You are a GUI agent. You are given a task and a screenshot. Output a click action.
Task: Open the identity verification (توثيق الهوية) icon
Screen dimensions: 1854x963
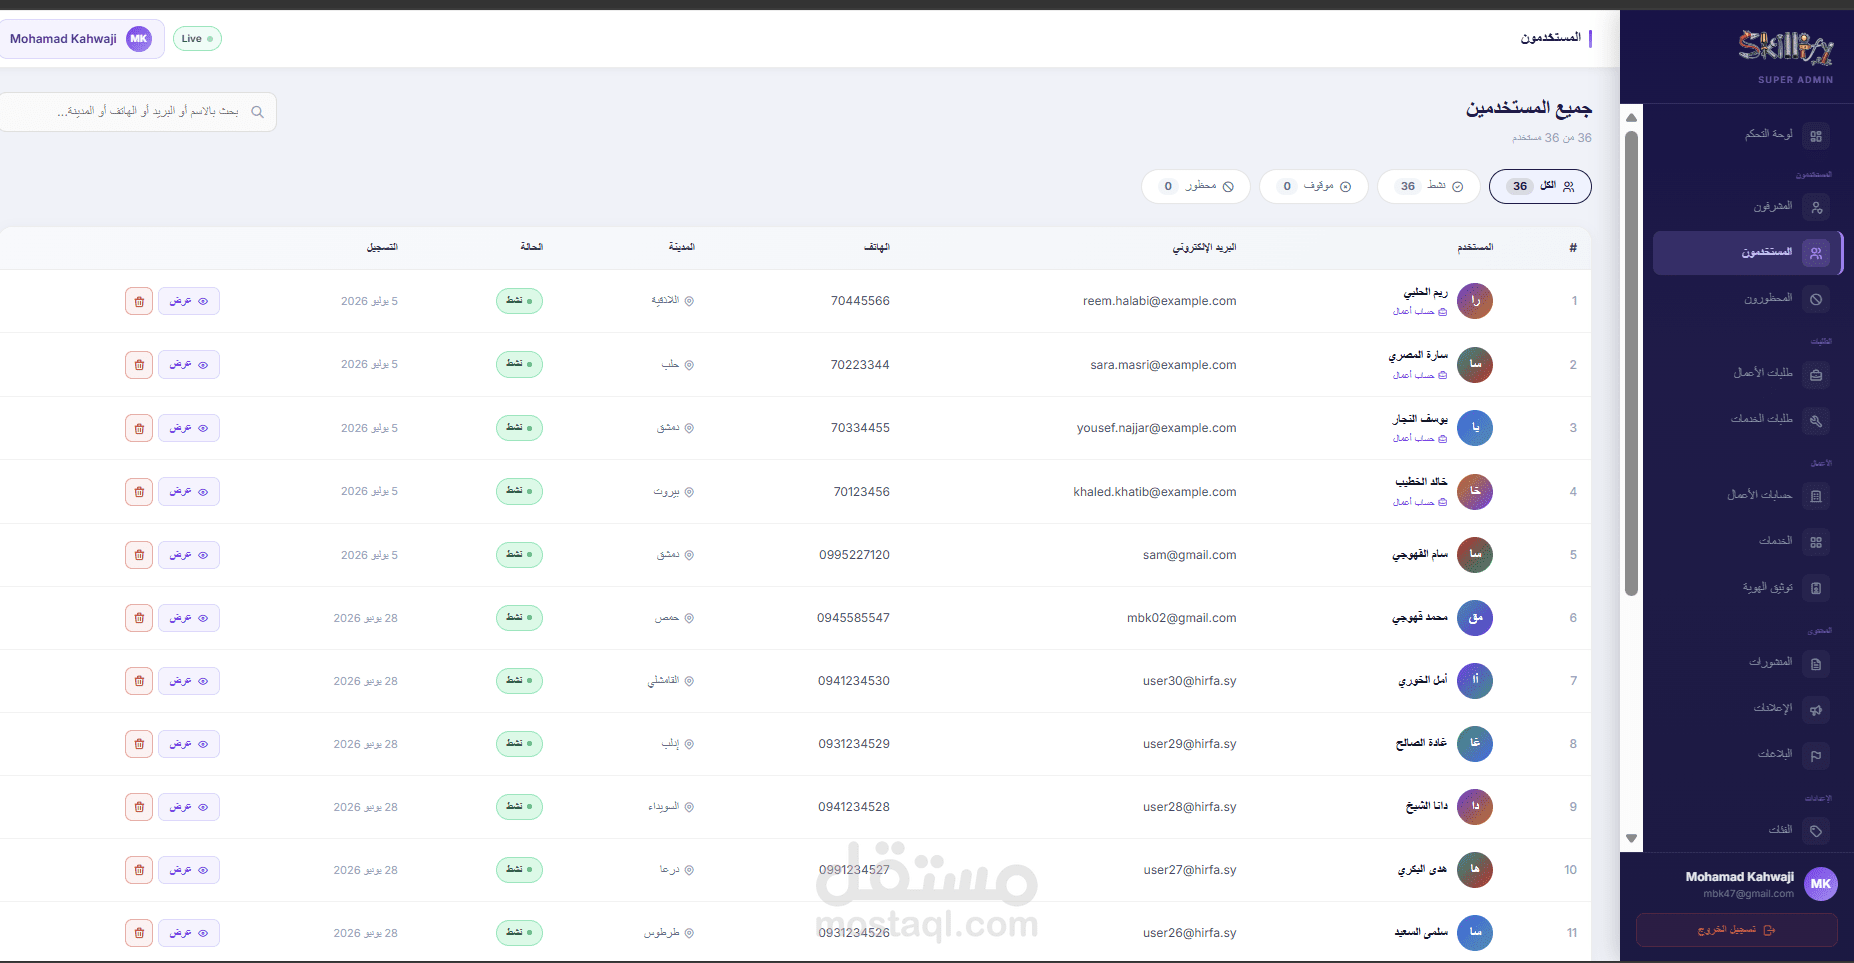click(1816, 588)
